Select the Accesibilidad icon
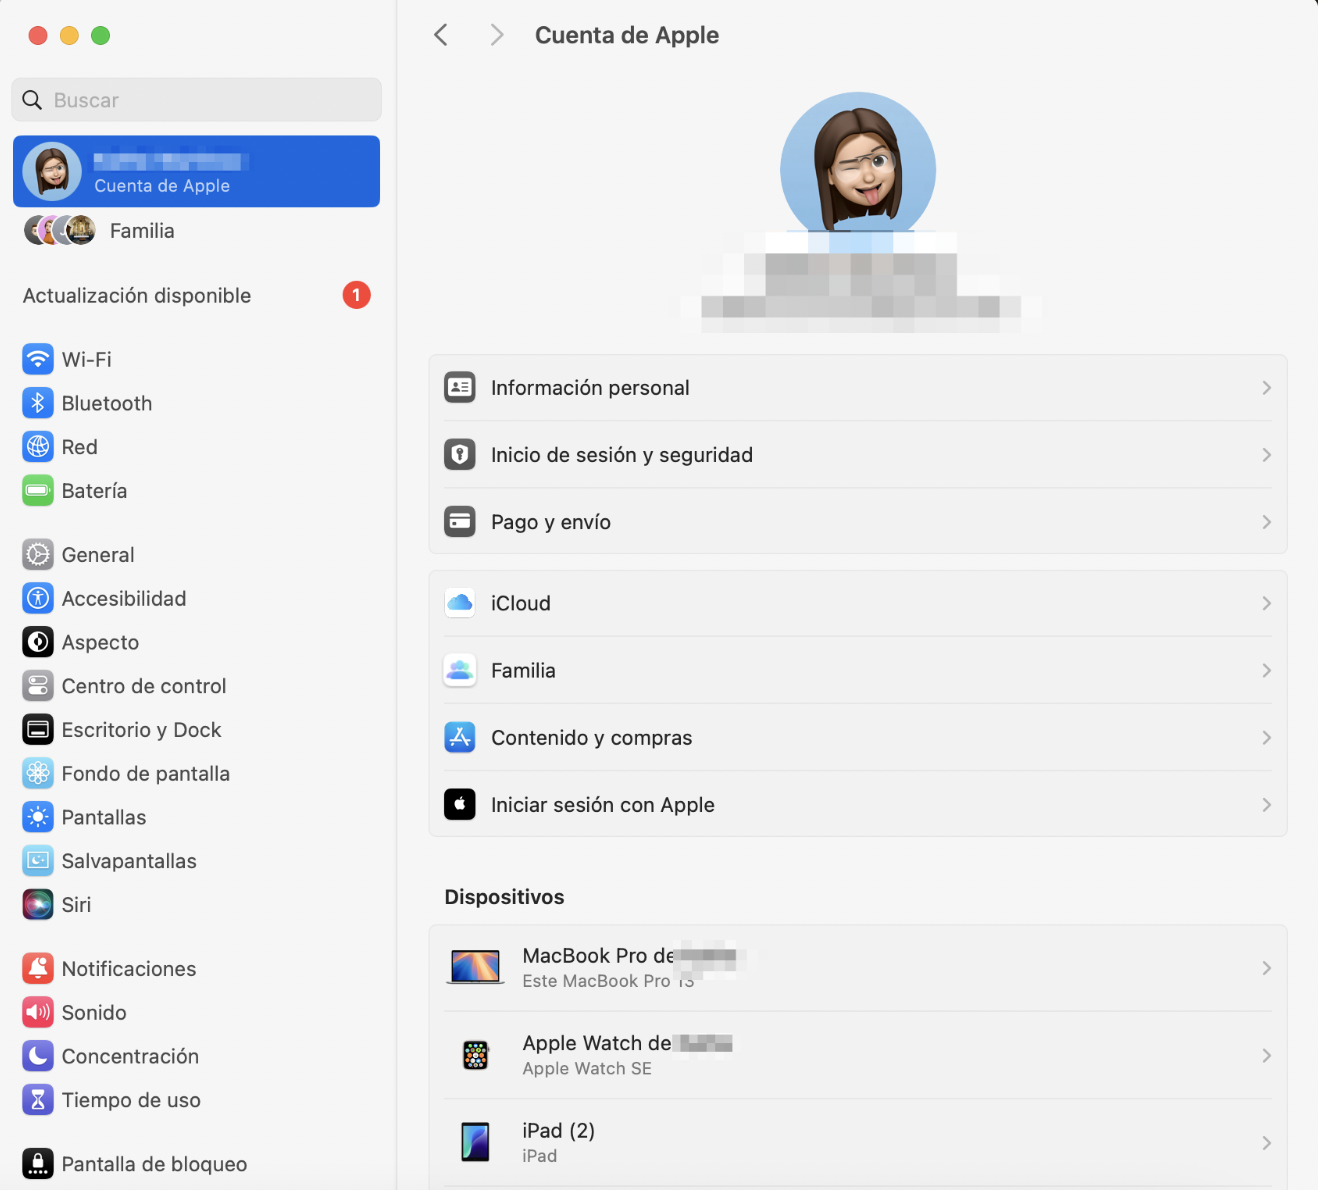1318x1190 pixels. pyautogui.click(x=38, y=598)
